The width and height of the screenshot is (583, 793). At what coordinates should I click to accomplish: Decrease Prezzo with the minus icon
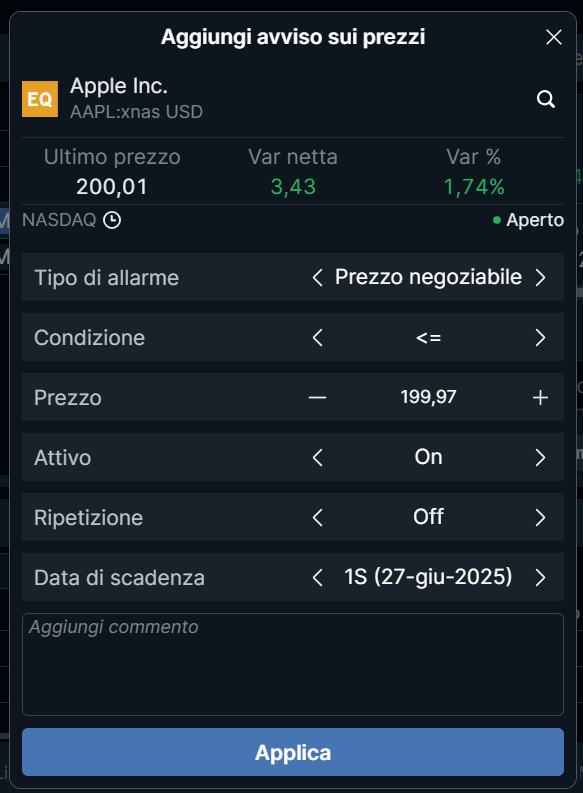click(x=317, y=398)
